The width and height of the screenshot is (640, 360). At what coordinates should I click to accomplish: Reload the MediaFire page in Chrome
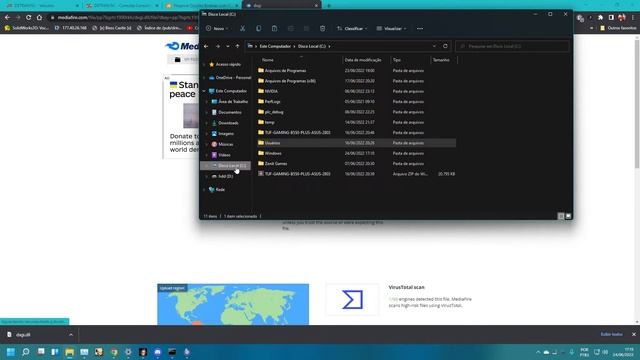click(x=28, y=18)
